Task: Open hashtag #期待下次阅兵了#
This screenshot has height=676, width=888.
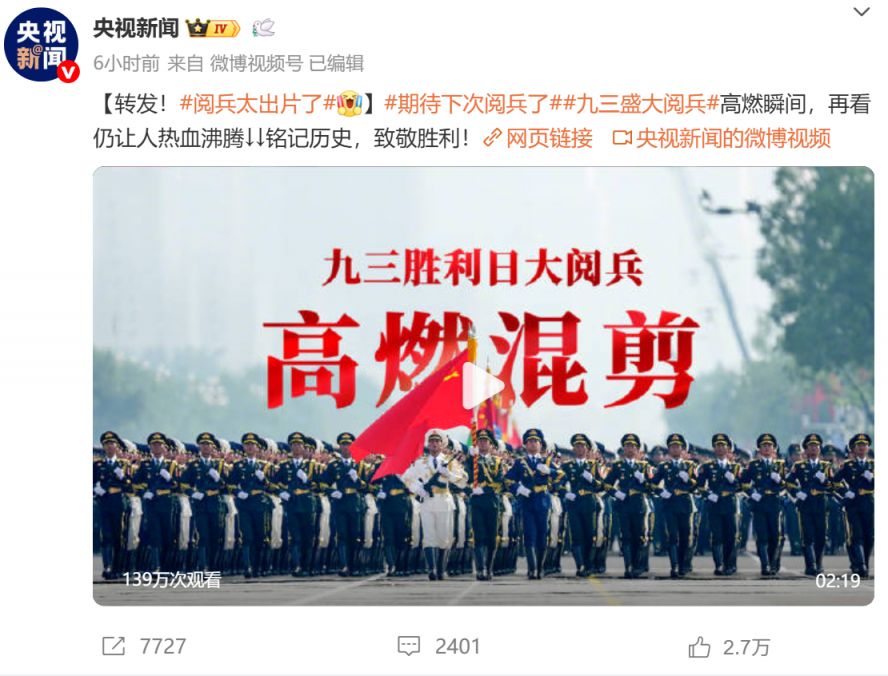Action: [x=467, y=104]
